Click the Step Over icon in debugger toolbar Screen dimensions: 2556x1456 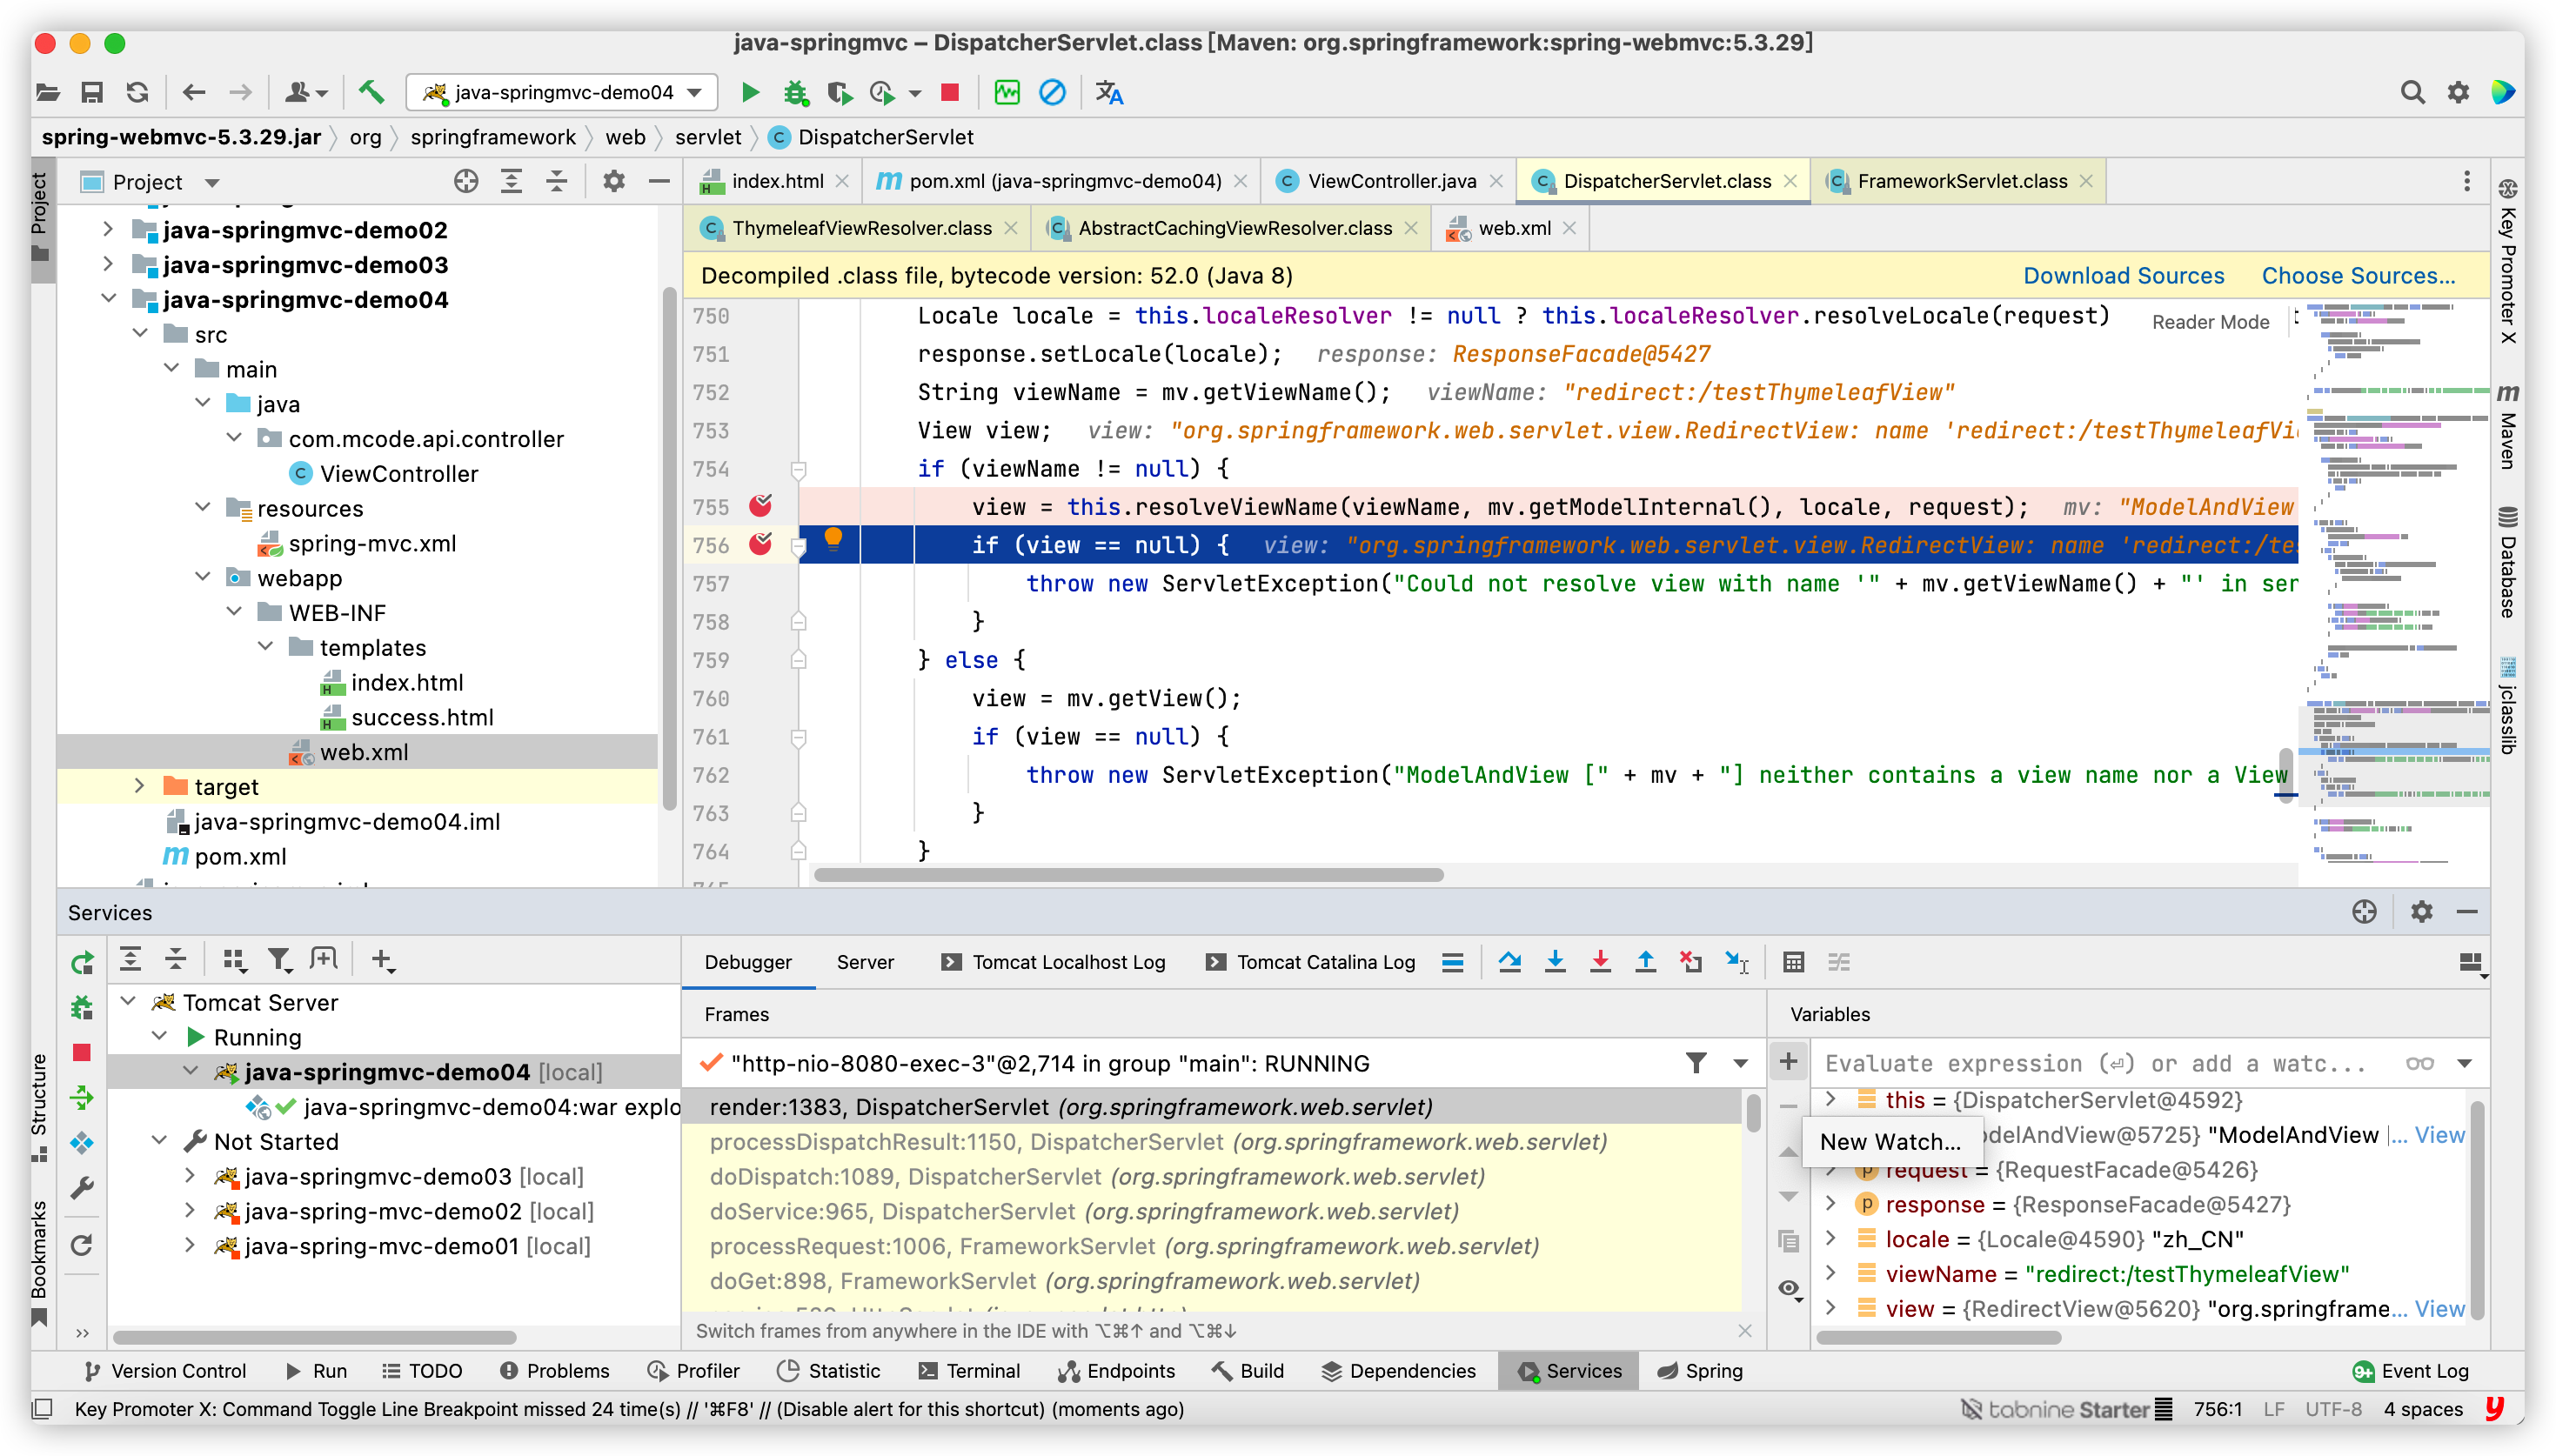[x=1513, y=961]
